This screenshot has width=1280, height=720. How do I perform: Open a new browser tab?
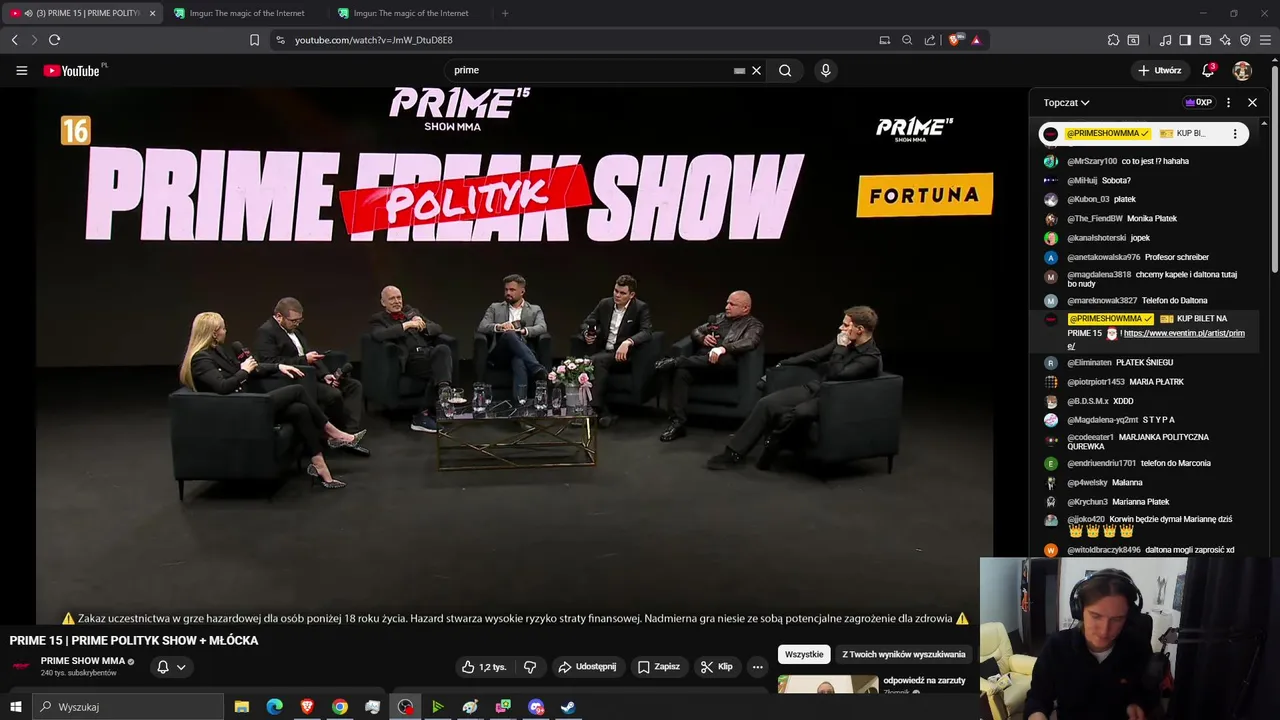point(504,13)
